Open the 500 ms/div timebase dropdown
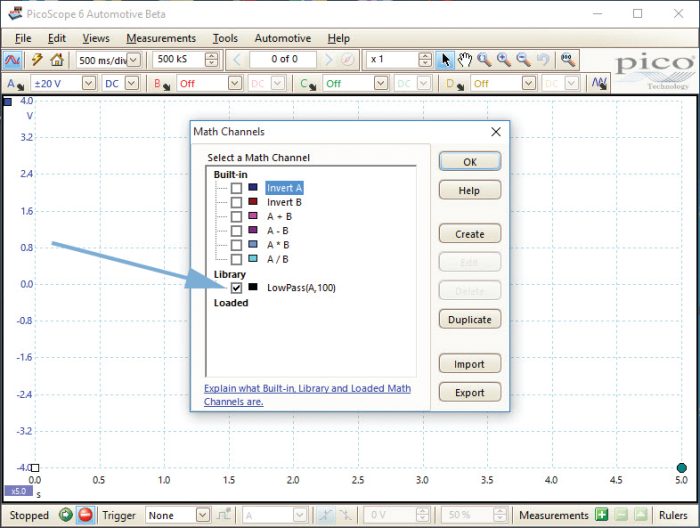 click(x=134, y=59)
